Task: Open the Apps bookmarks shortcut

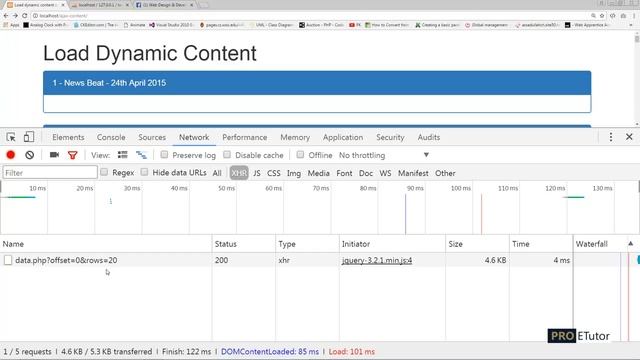Action: point(11,25)
